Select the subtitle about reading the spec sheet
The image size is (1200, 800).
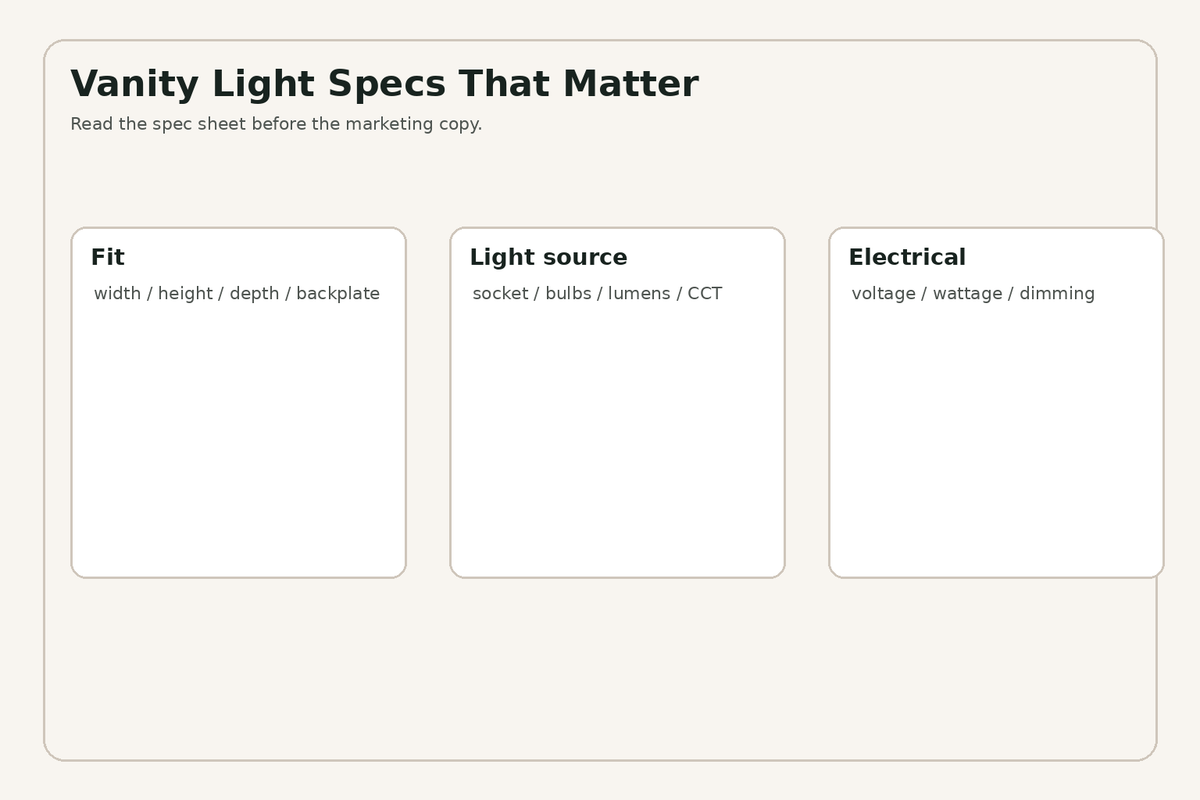coord(276,124)
